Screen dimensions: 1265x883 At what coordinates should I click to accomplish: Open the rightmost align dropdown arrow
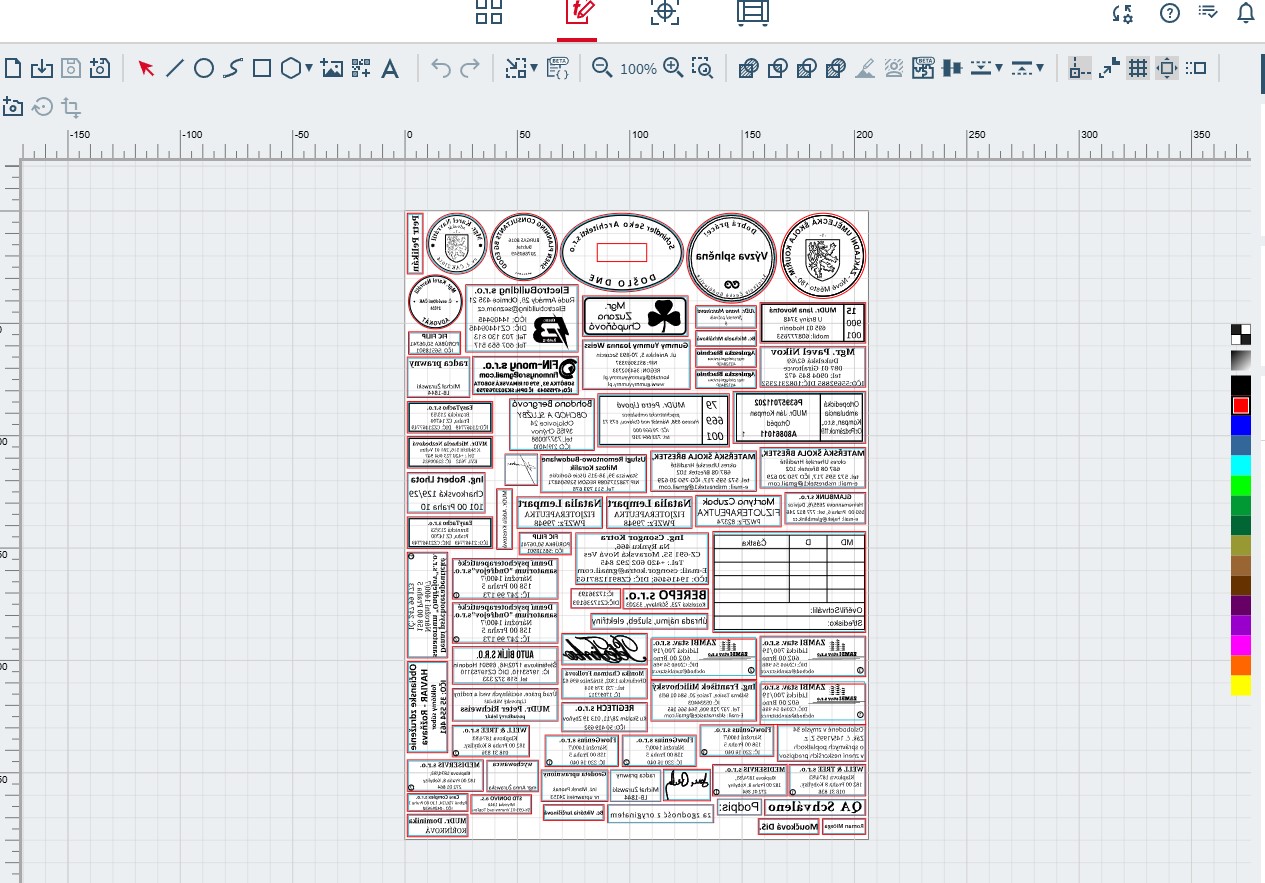(1041, 68)
